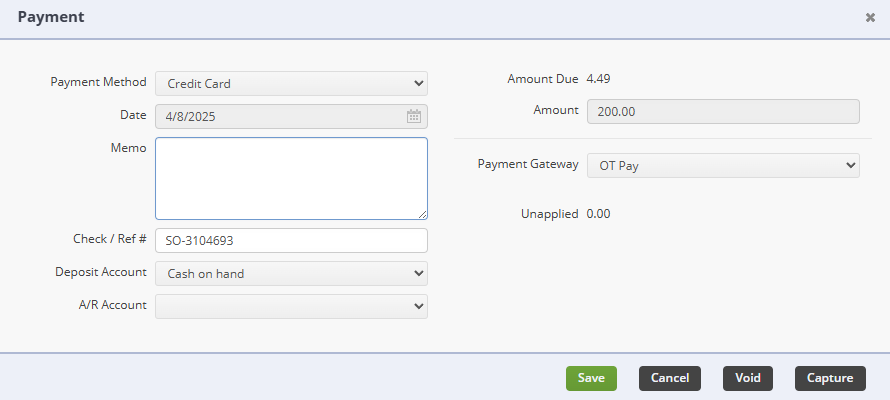
Task: Click the Payment Method label
Action: coord(98,82)
